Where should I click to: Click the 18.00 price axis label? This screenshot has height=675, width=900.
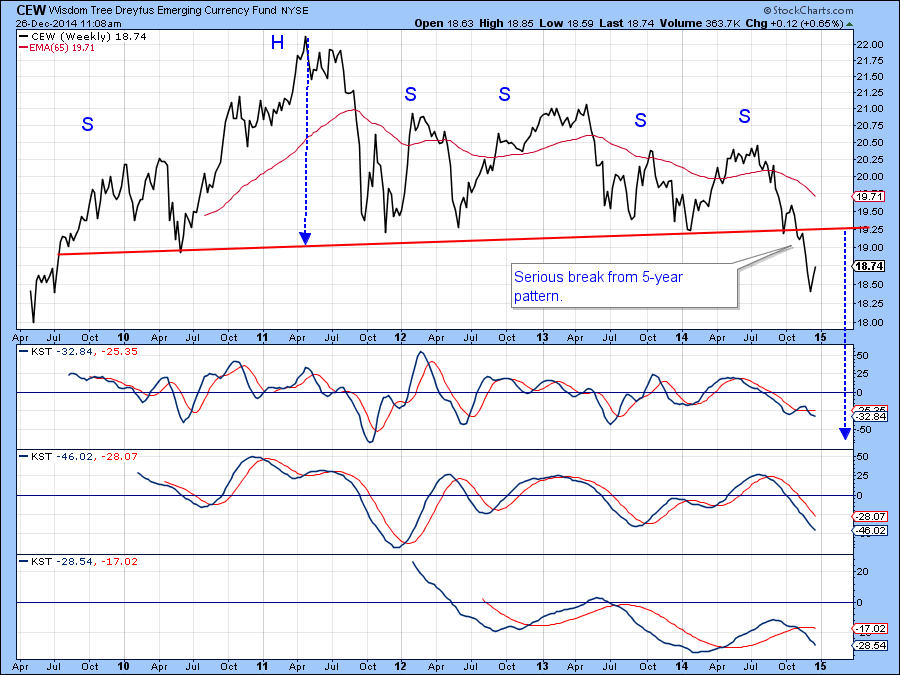(869, 323)
